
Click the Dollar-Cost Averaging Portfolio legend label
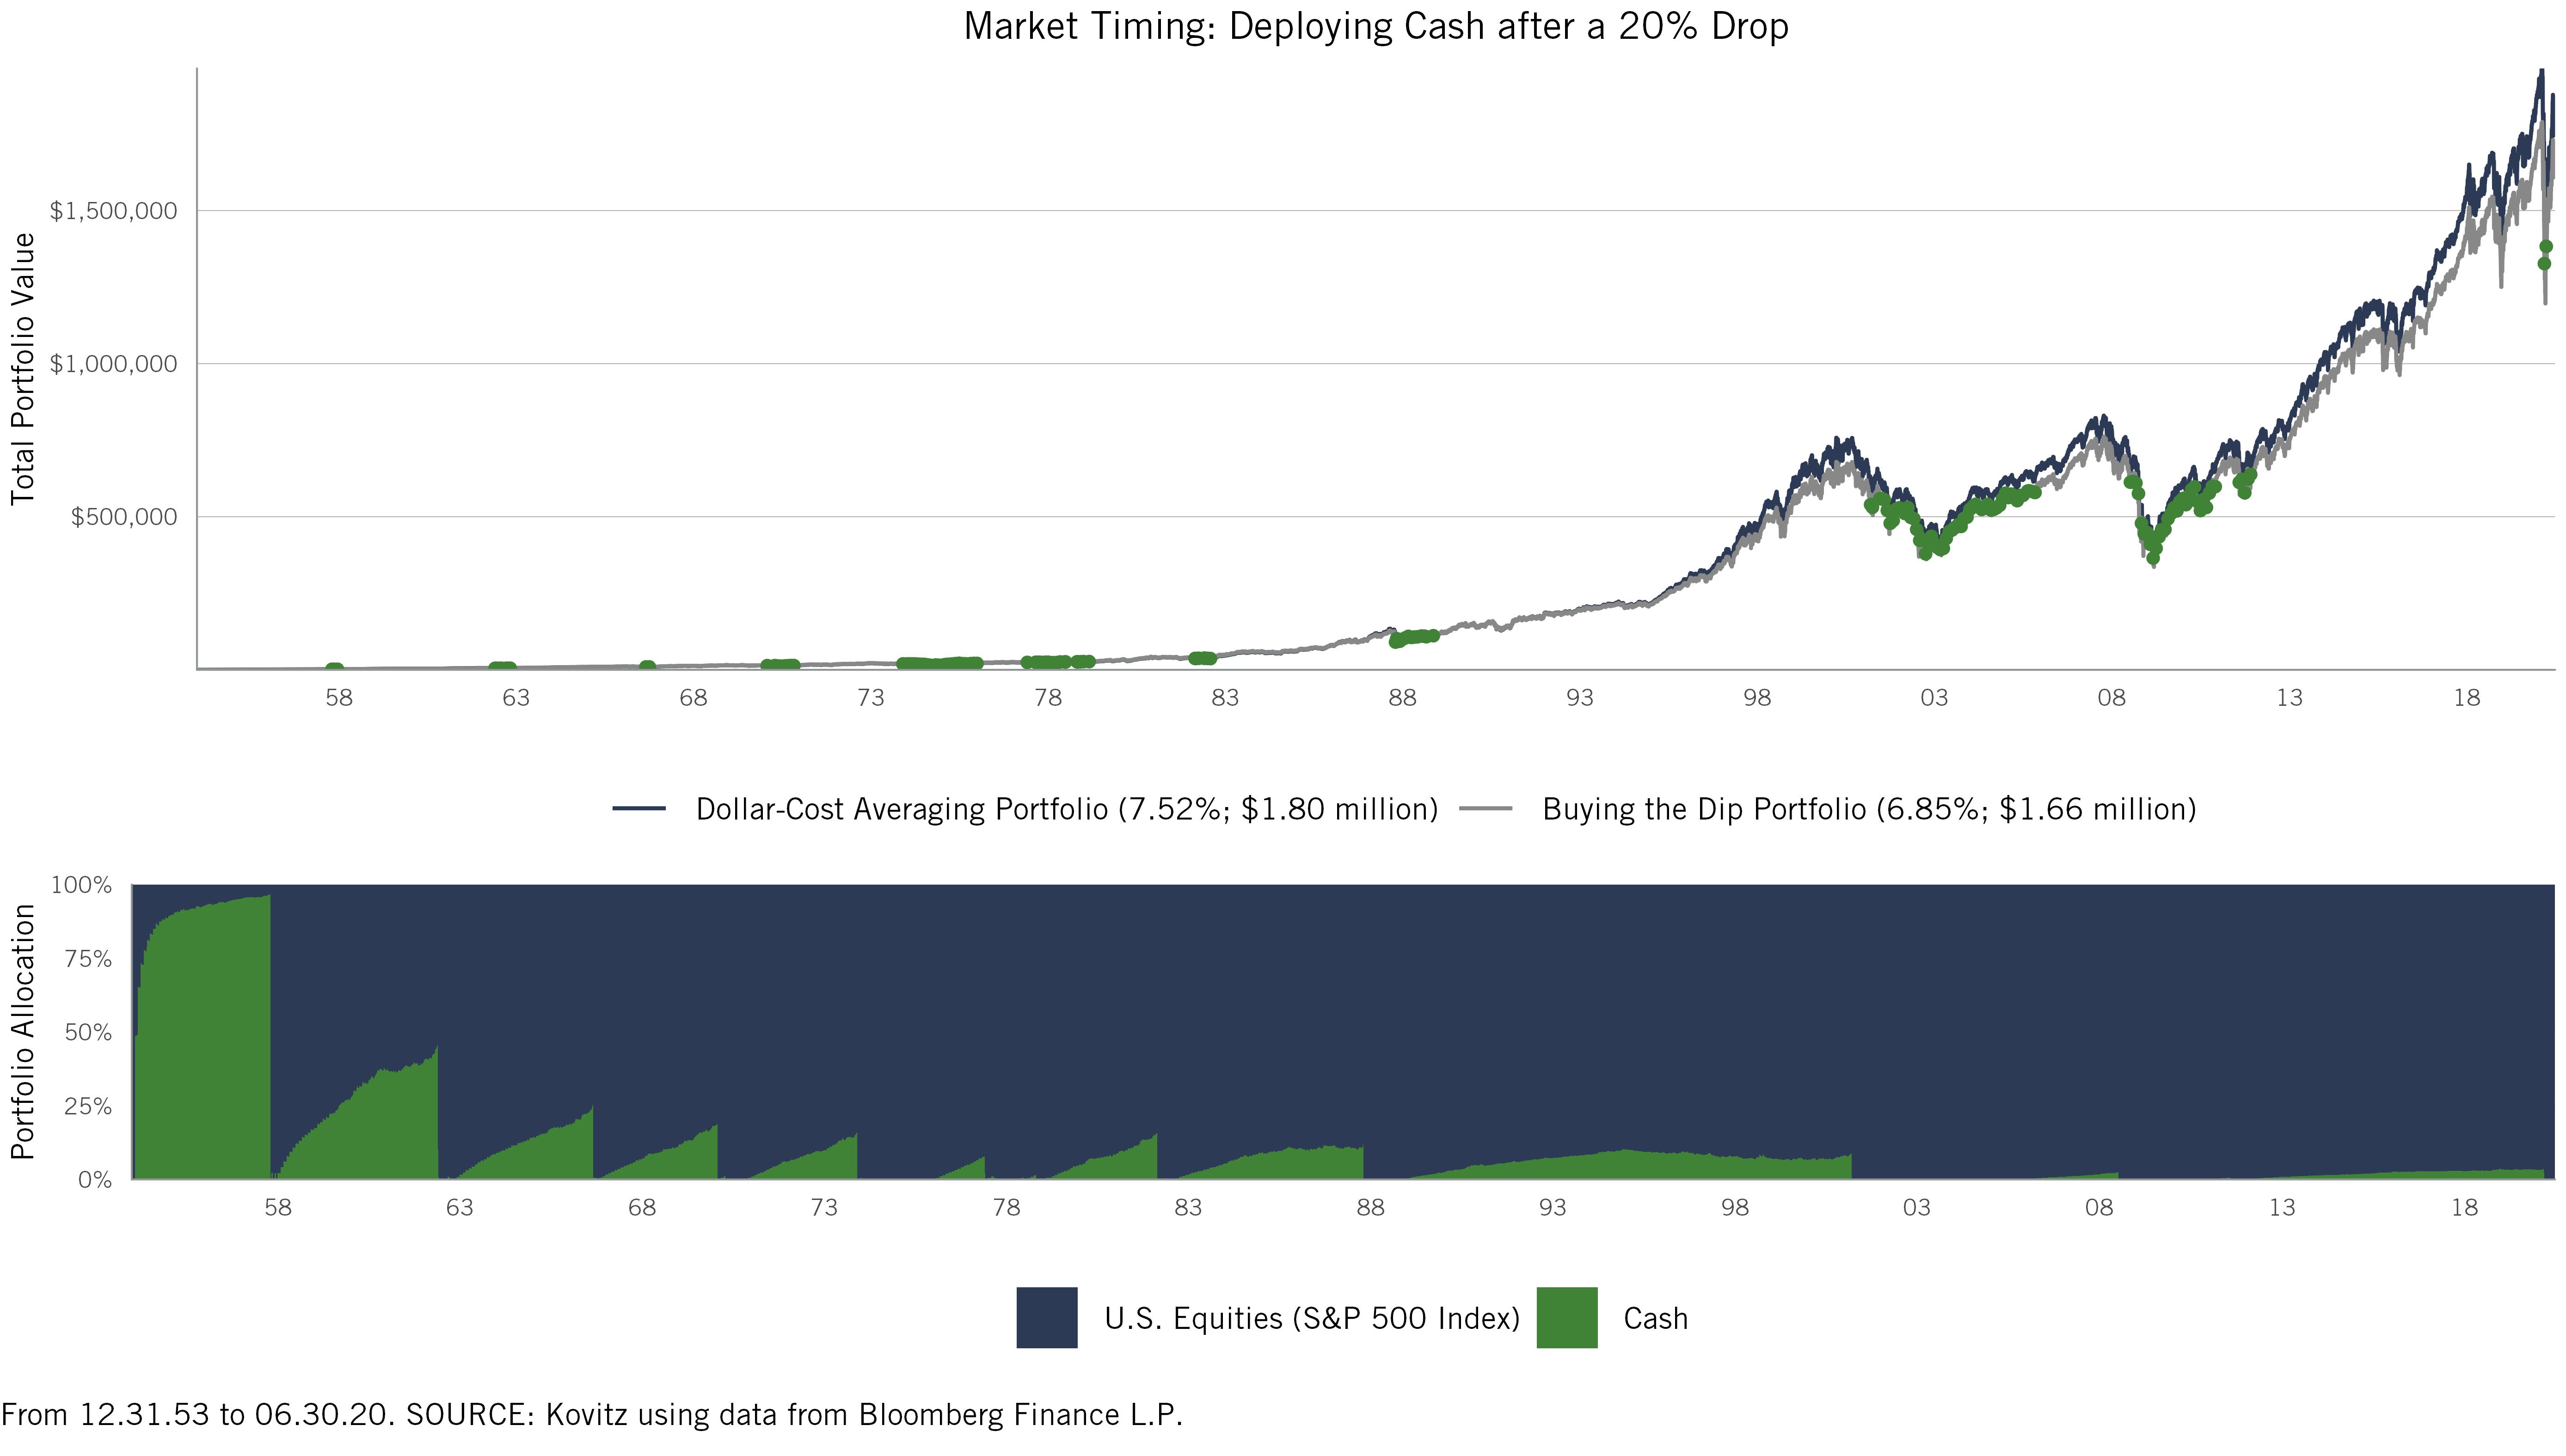point(1067,809)
